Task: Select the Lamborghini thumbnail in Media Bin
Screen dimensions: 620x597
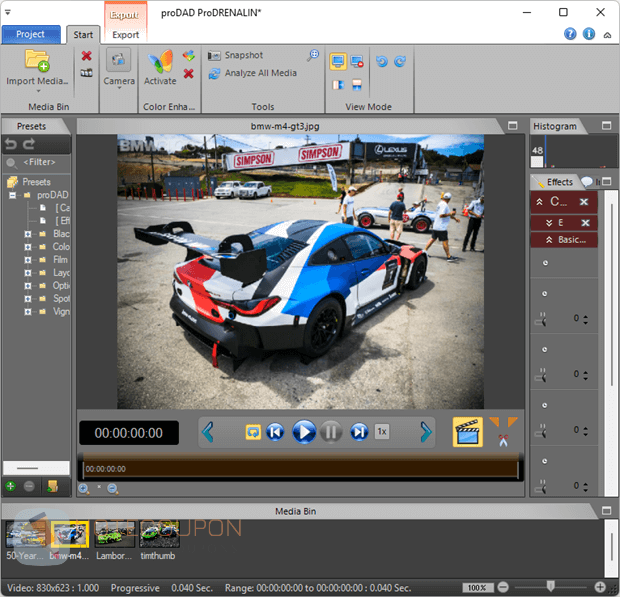Action: point(115,534)
